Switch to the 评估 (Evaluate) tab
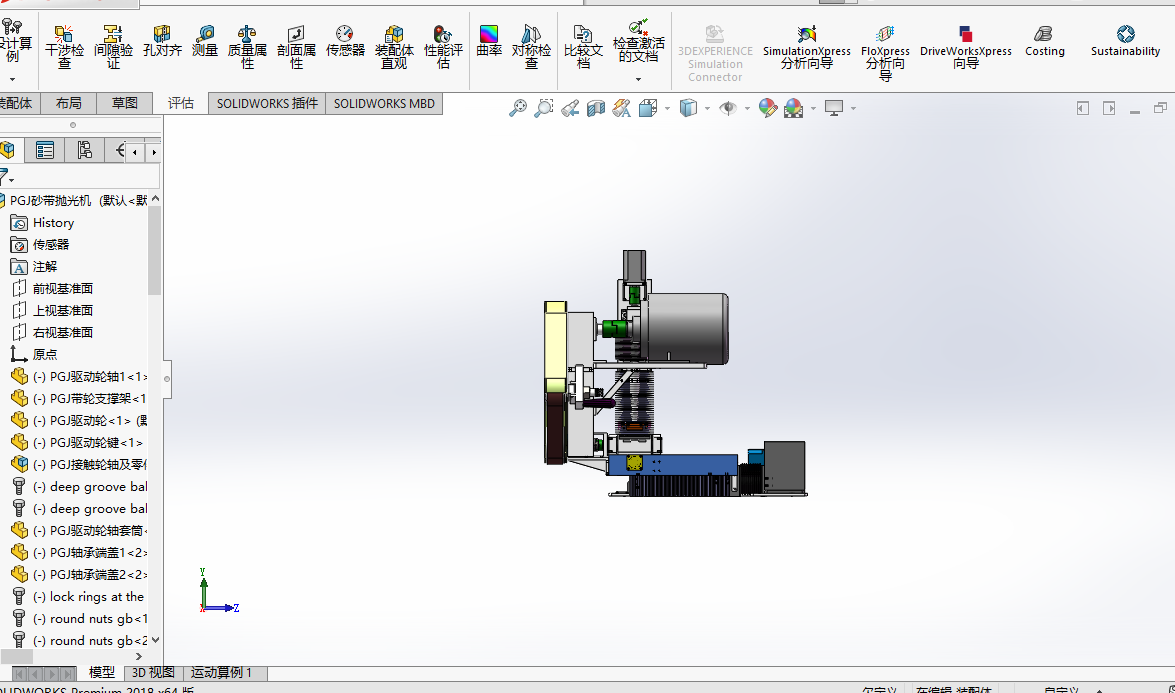 pos(181,103)
